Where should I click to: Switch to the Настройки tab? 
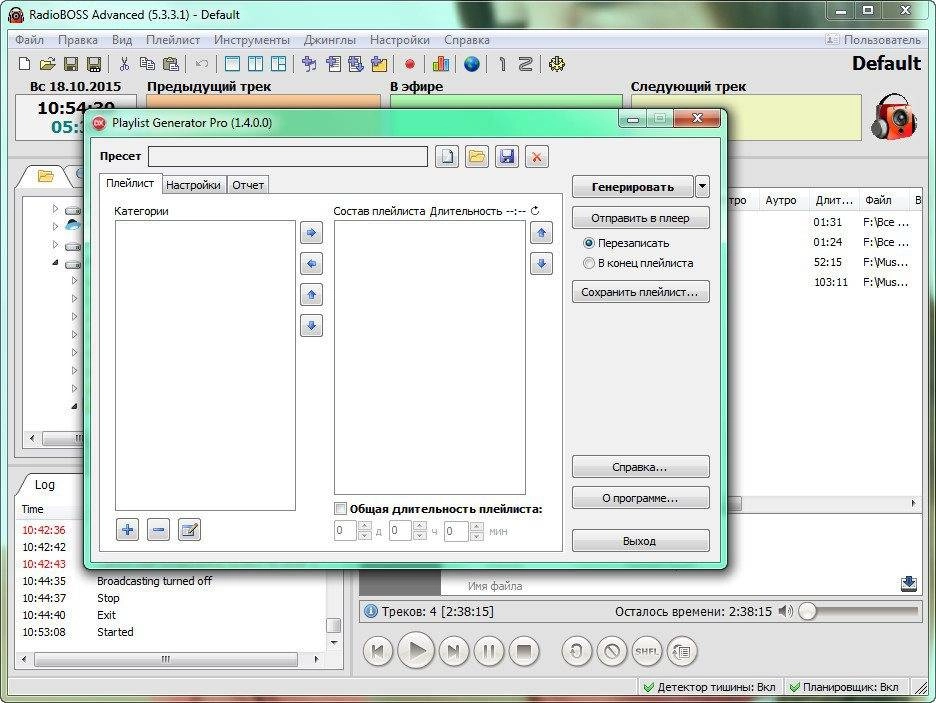pos(193,185)
